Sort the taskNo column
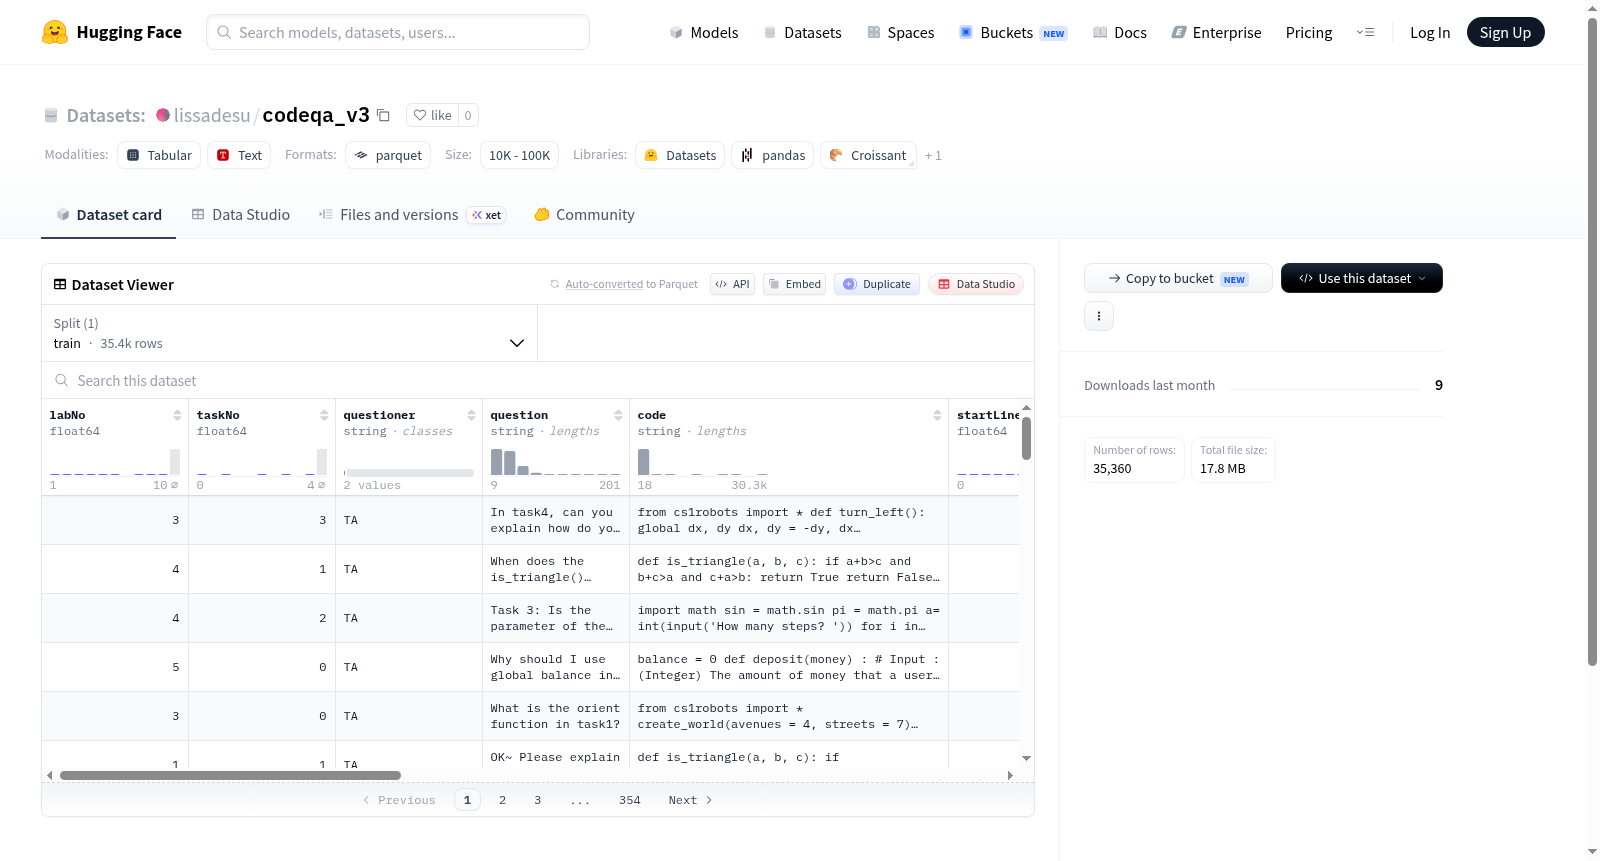1600x861 pixels. [324, 415]
